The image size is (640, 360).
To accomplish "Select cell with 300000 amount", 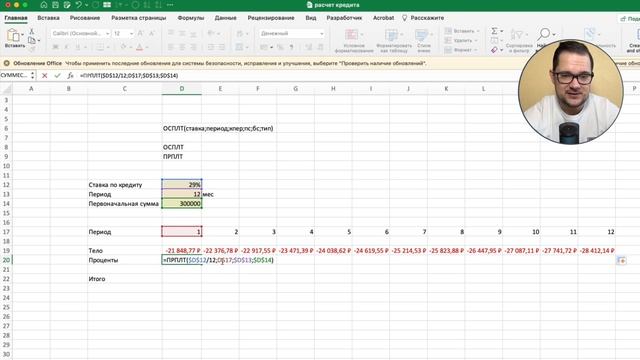I will [182, 203].
